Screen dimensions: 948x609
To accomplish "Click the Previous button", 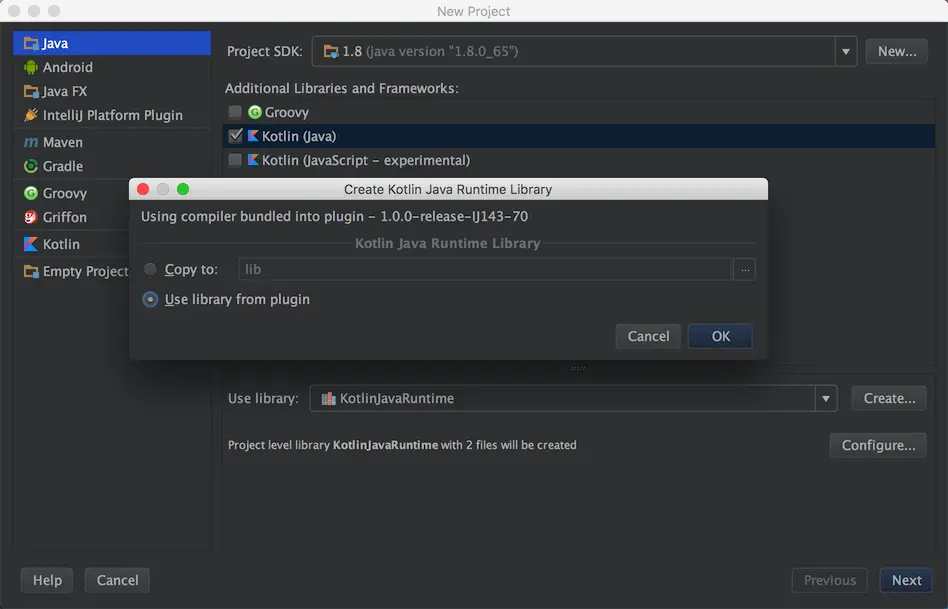I will [x=830, y=581].
